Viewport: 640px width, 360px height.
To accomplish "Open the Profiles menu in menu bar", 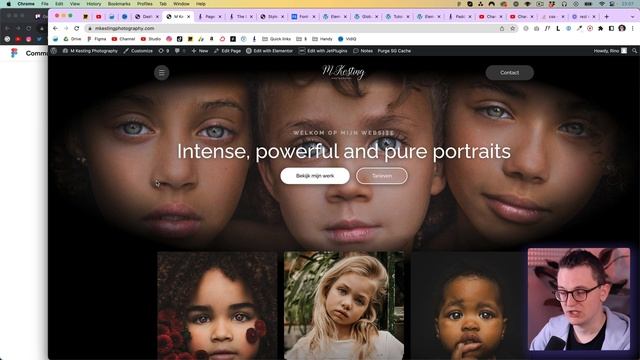I will (144, 4).
